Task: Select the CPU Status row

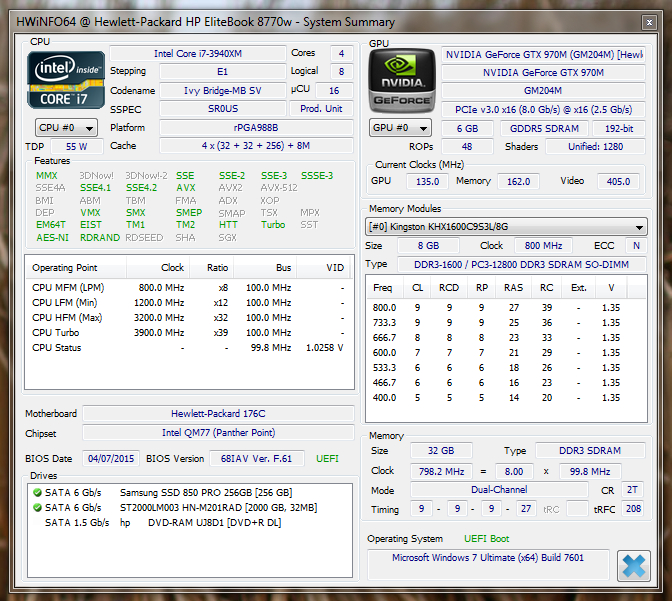Action: coord(189,348)
